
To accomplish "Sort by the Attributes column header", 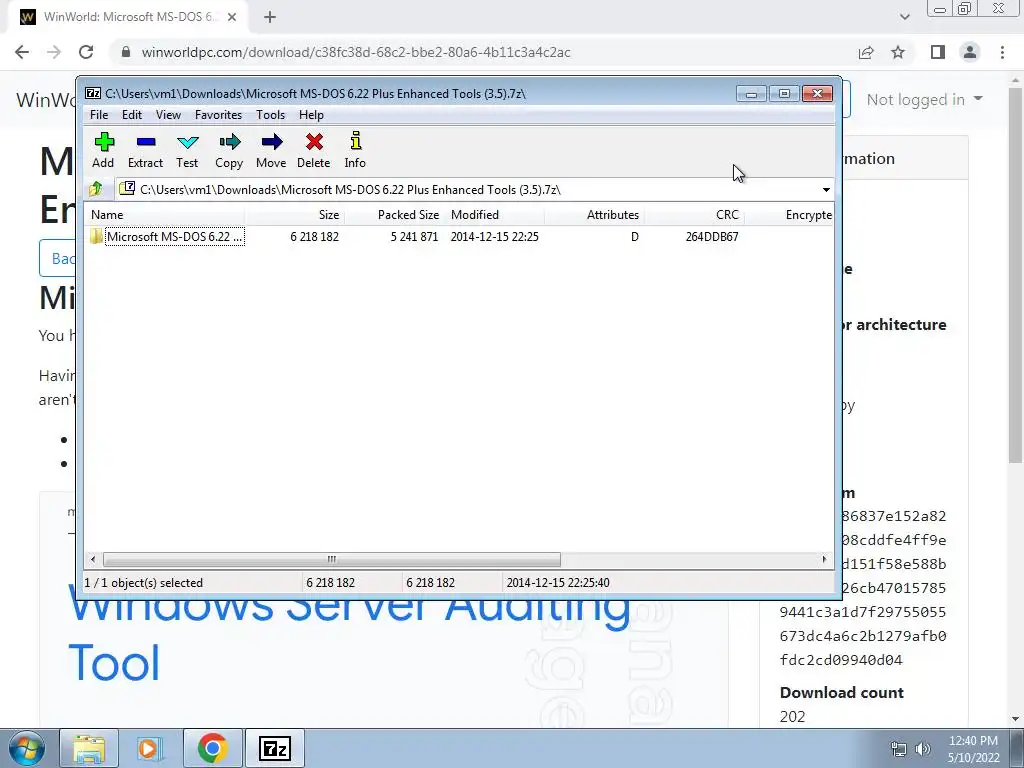I will (x=594, y=215).
